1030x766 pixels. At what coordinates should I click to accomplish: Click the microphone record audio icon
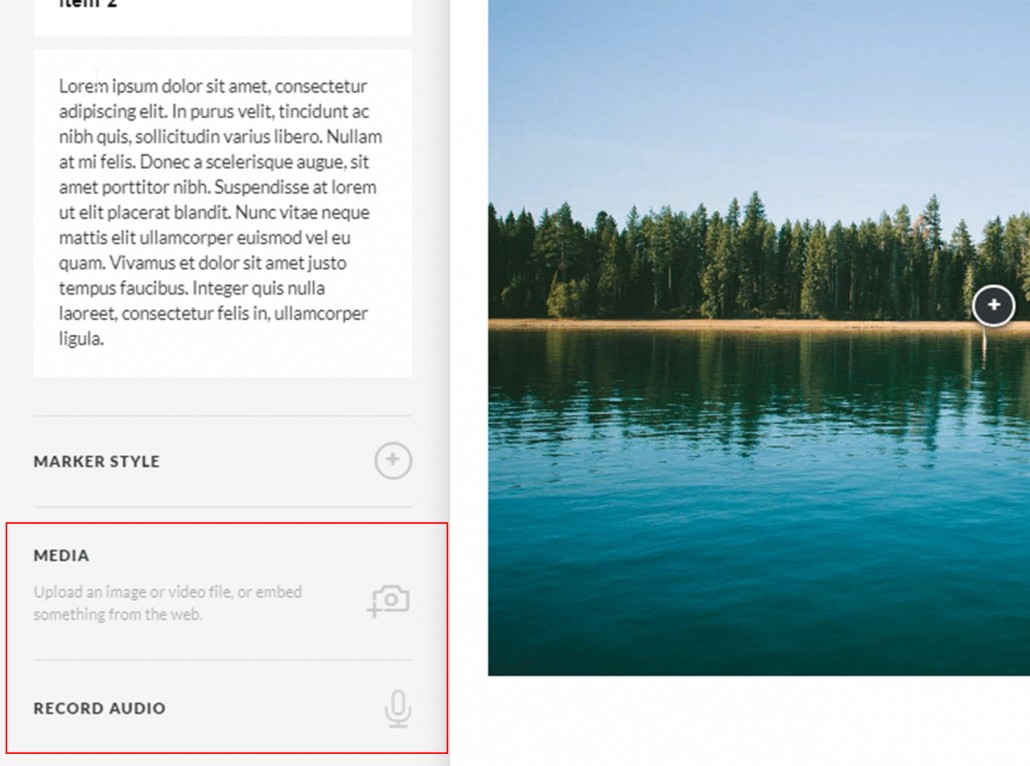[397, 708]
